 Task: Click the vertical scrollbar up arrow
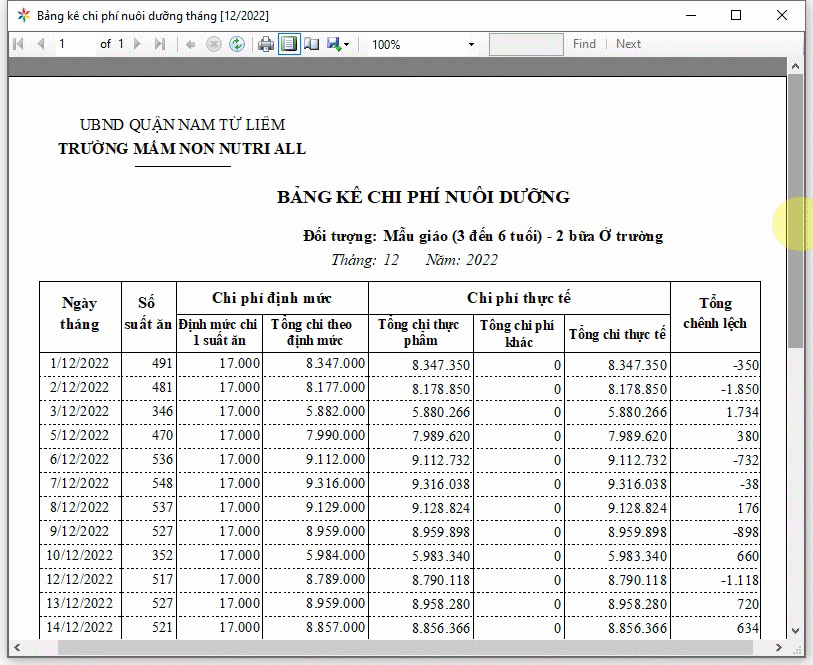[796, 66]
